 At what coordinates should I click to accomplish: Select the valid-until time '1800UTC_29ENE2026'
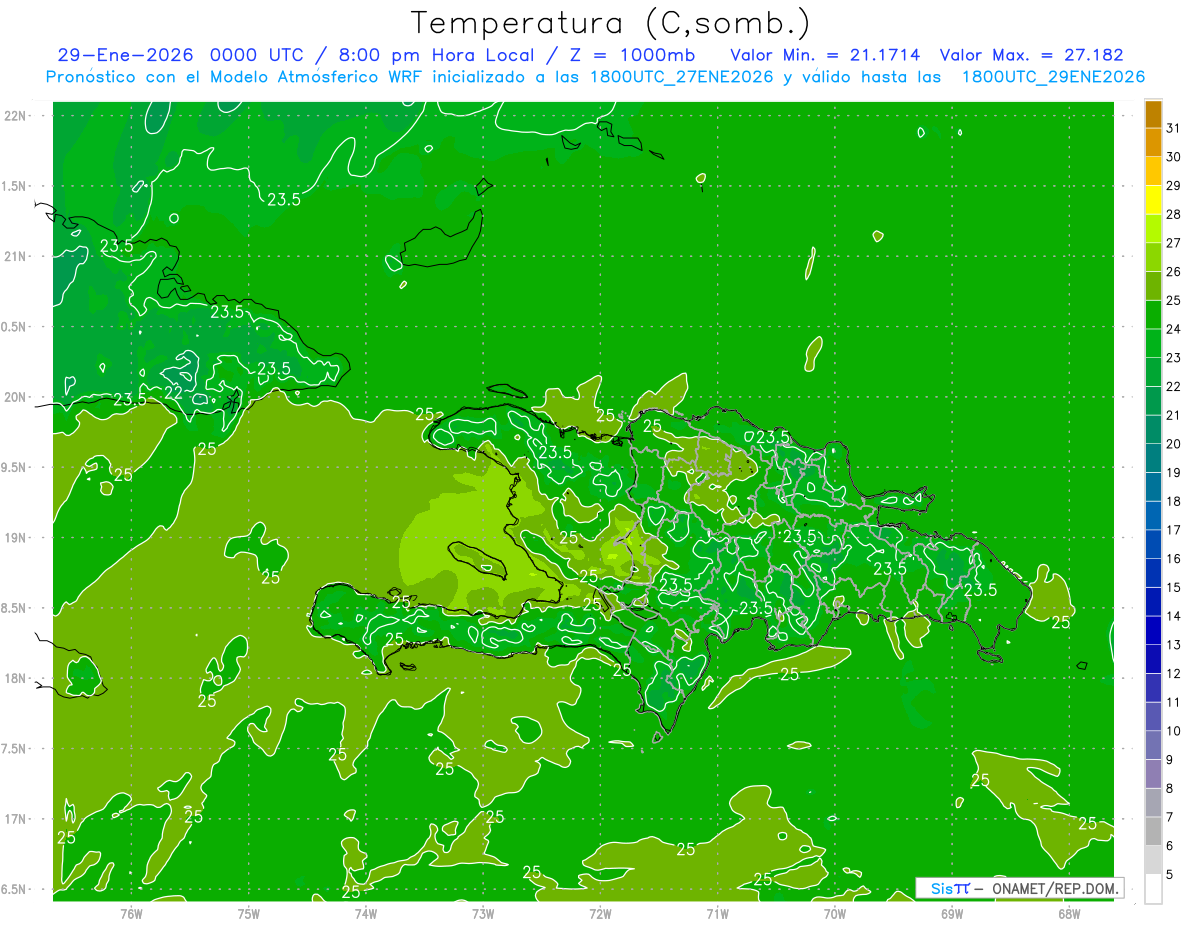[1053, 77]
